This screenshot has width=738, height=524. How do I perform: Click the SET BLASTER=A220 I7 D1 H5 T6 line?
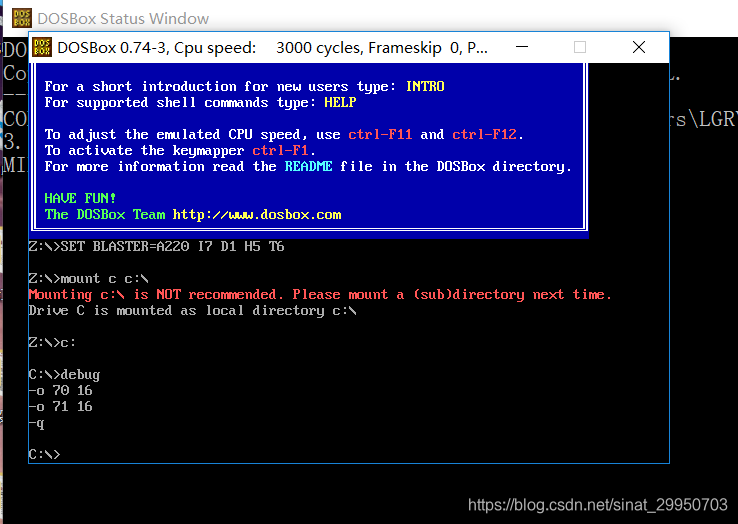coord(156,247)
